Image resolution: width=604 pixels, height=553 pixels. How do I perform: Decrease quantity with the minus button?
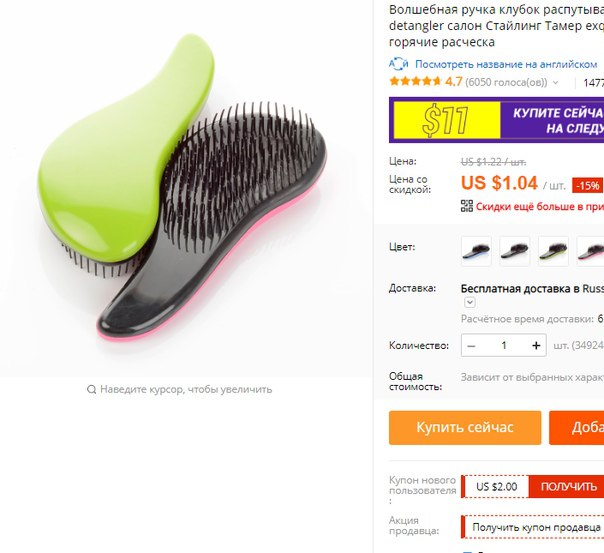click(471, 345)
